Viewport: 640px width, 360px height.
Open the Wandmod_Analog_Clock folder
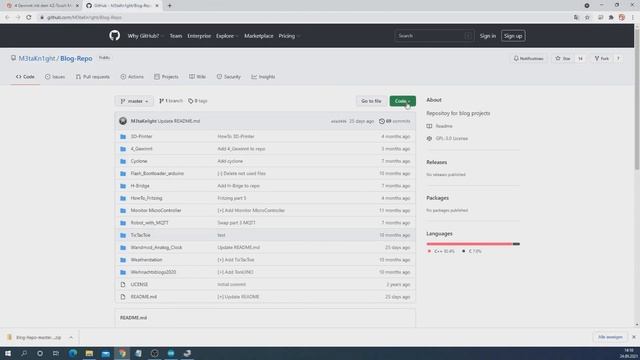click(156, 247)
